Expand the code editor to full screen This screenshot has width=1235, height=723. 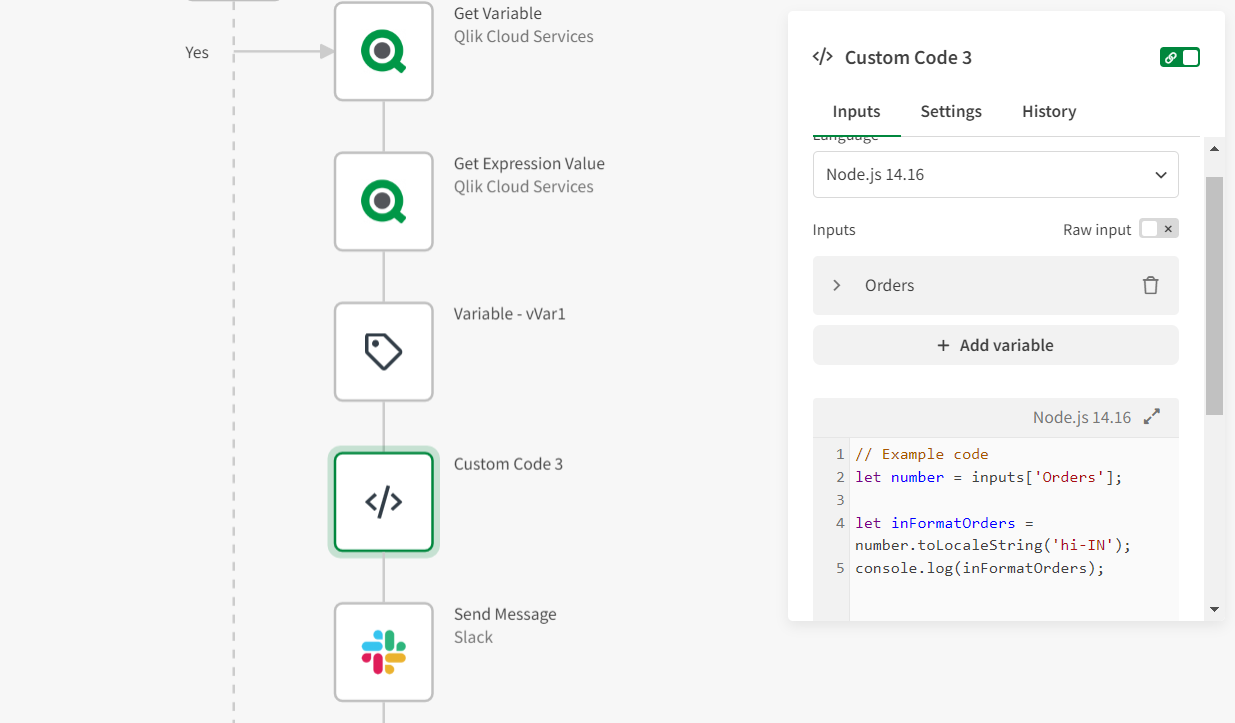(1152, 417)
